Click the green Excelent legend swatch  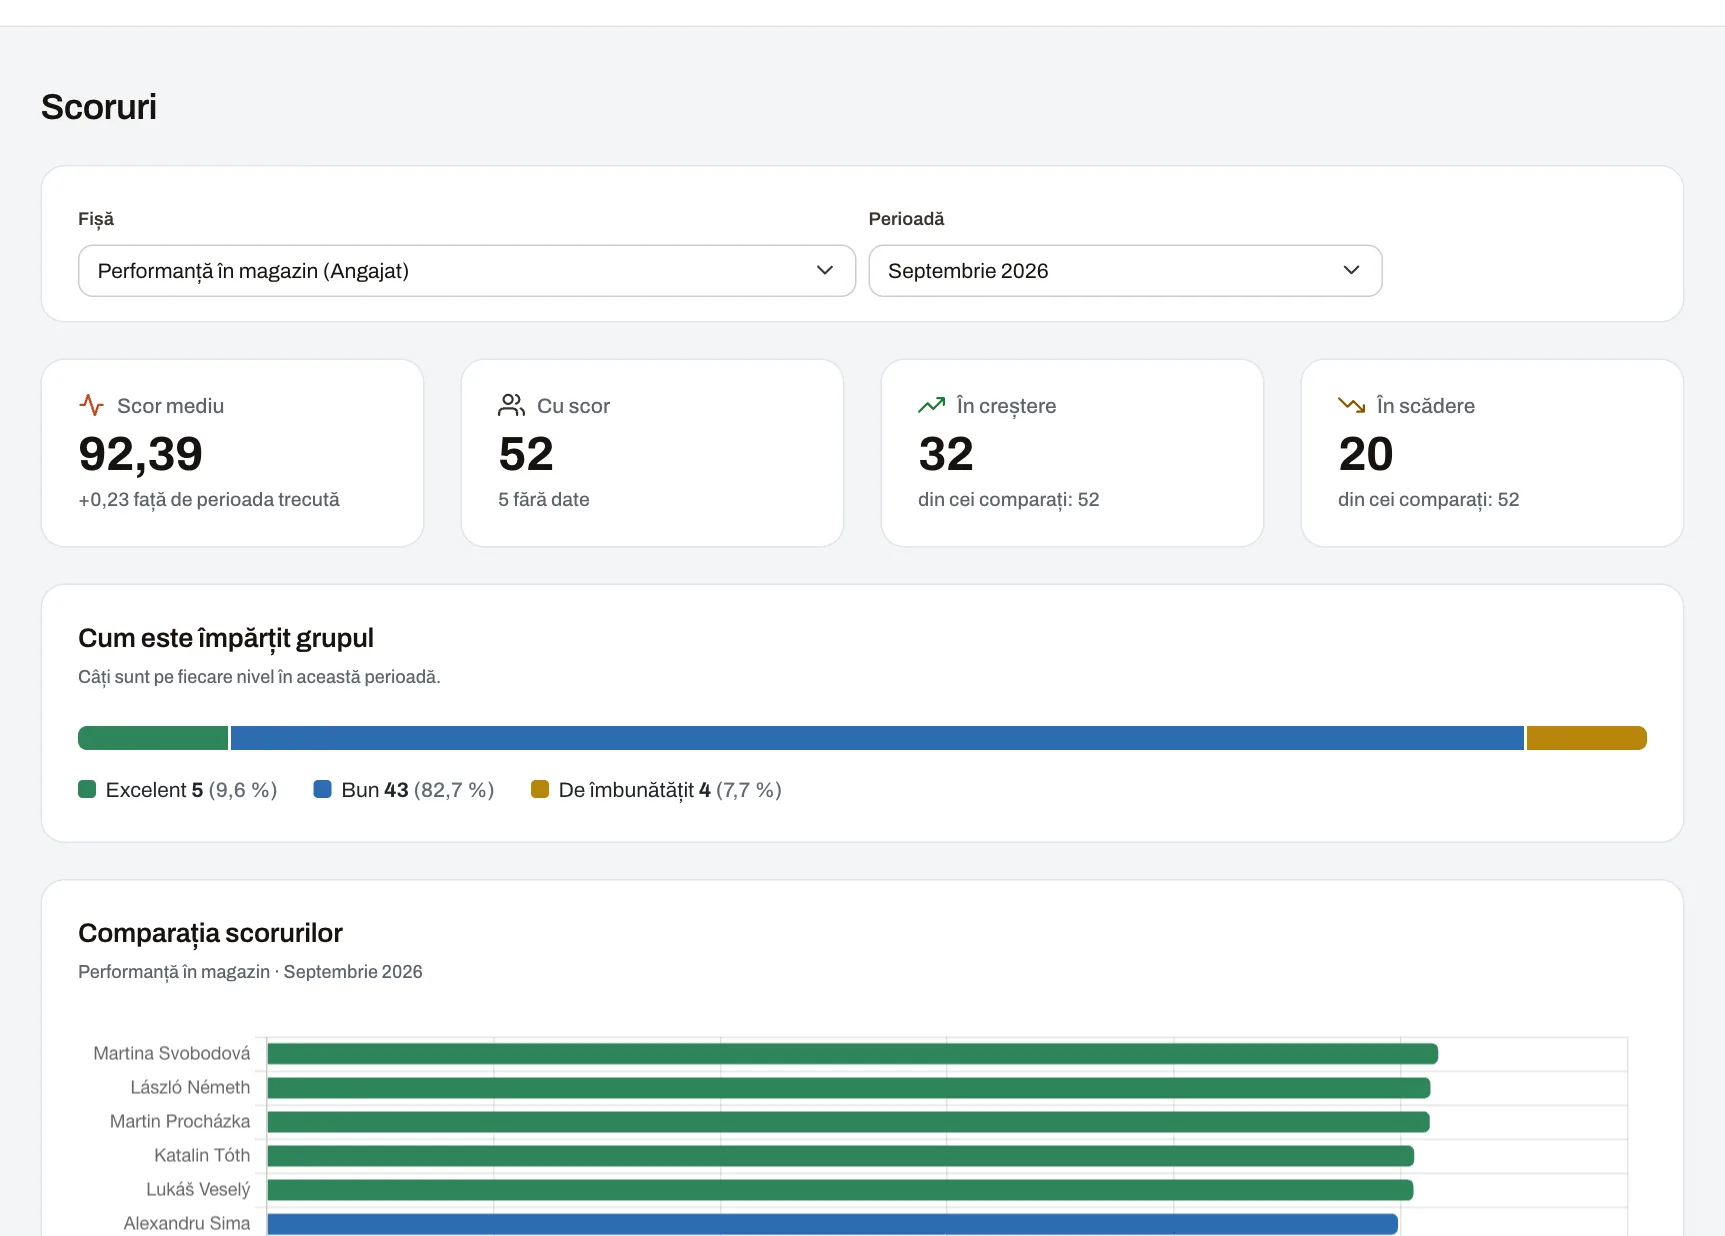click(87, 789)
